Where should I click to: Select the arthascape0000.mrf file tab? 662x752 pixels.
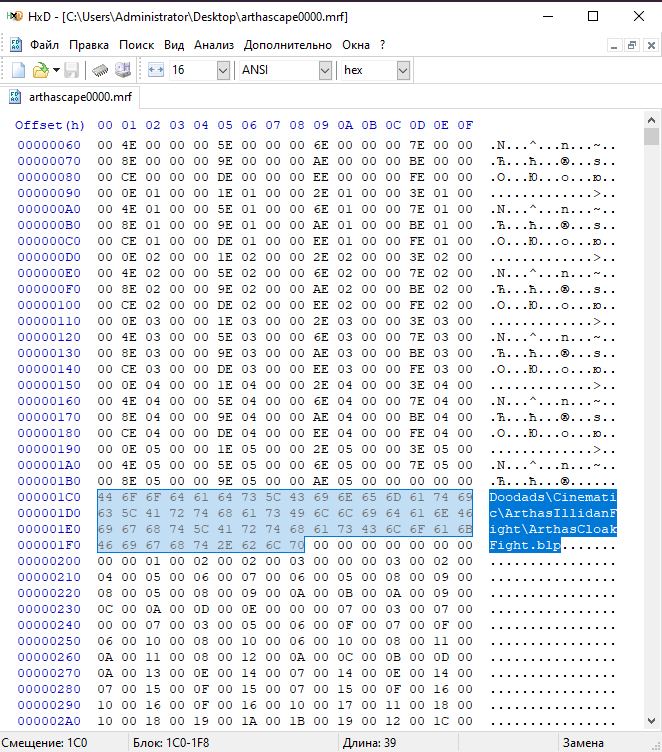click(x=71, y=97)
